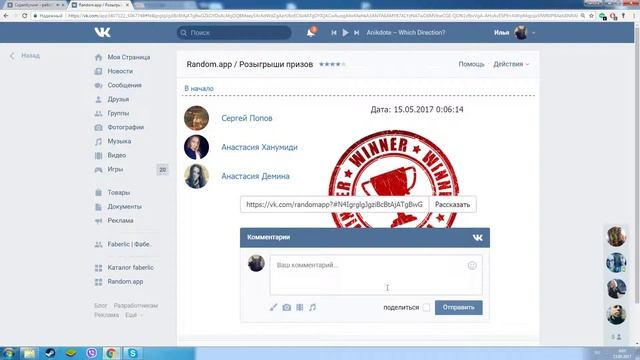This screenshot has width=640, height=360.
Task: Click Разработчикам footer link
Action: [x=136, y=306]
